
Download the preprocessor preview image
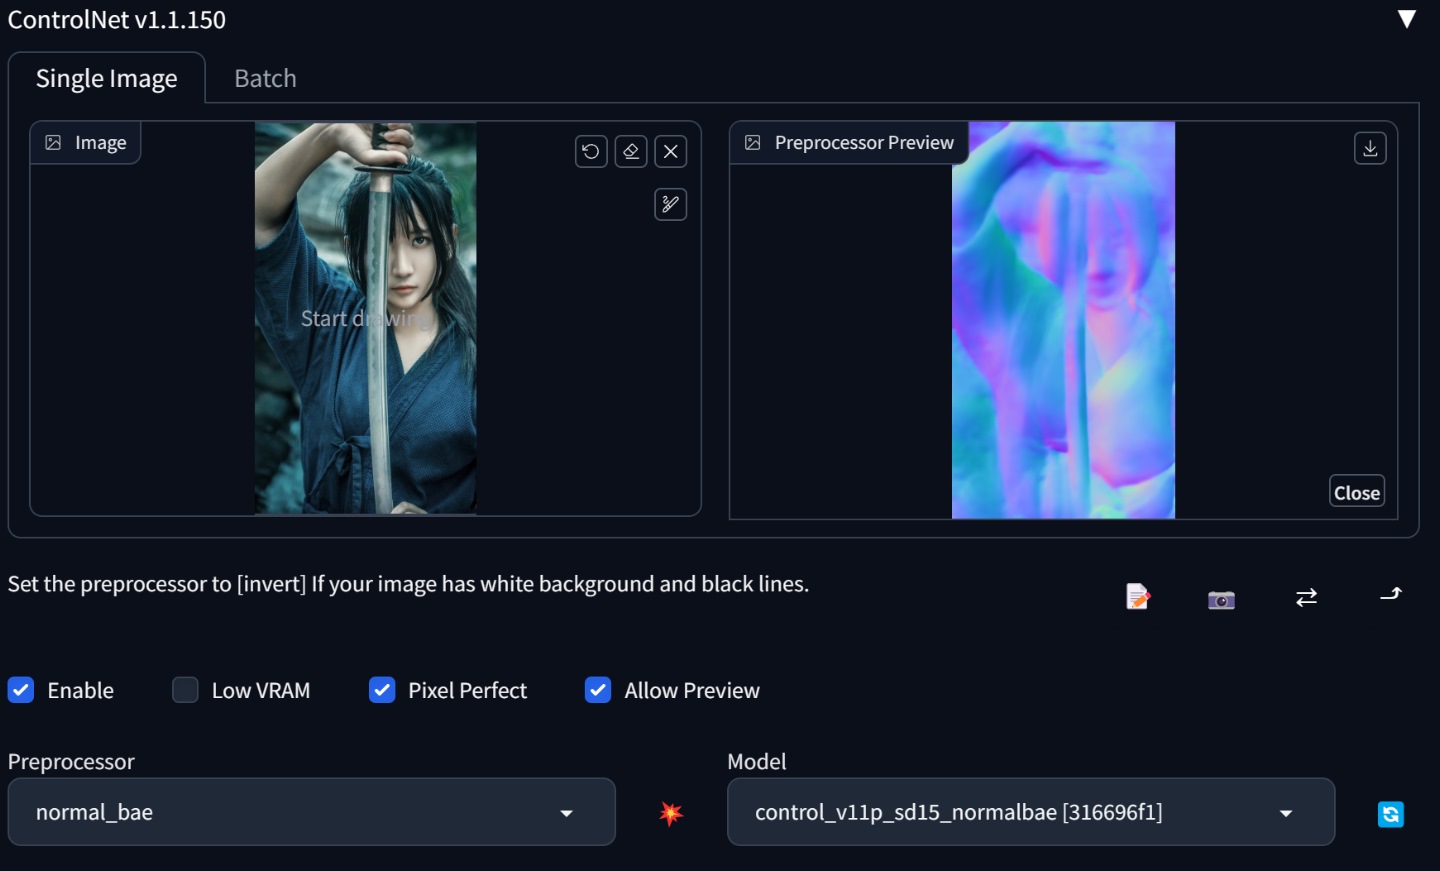pos(1370,148)
